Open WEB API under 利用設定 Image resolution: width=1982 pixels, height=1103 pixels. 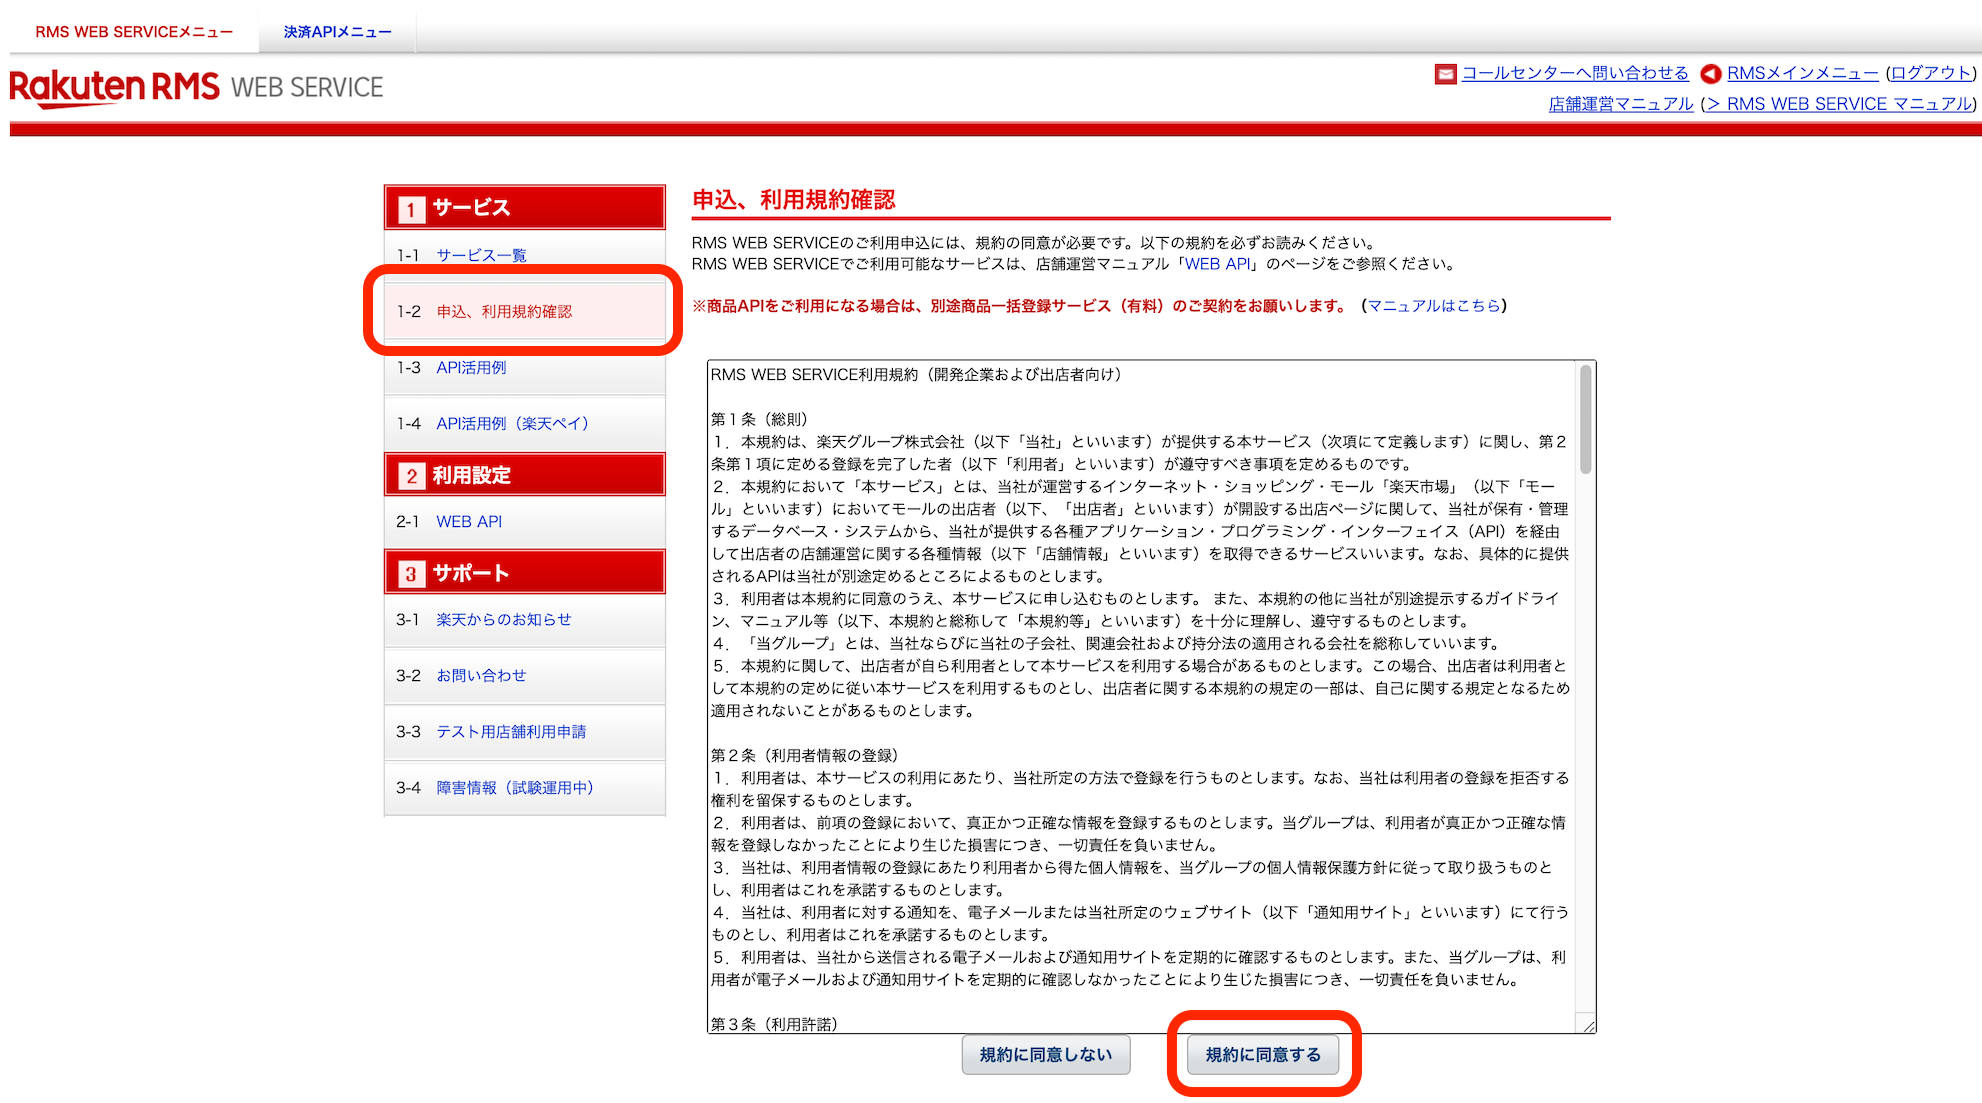click(x=469, y=522)
